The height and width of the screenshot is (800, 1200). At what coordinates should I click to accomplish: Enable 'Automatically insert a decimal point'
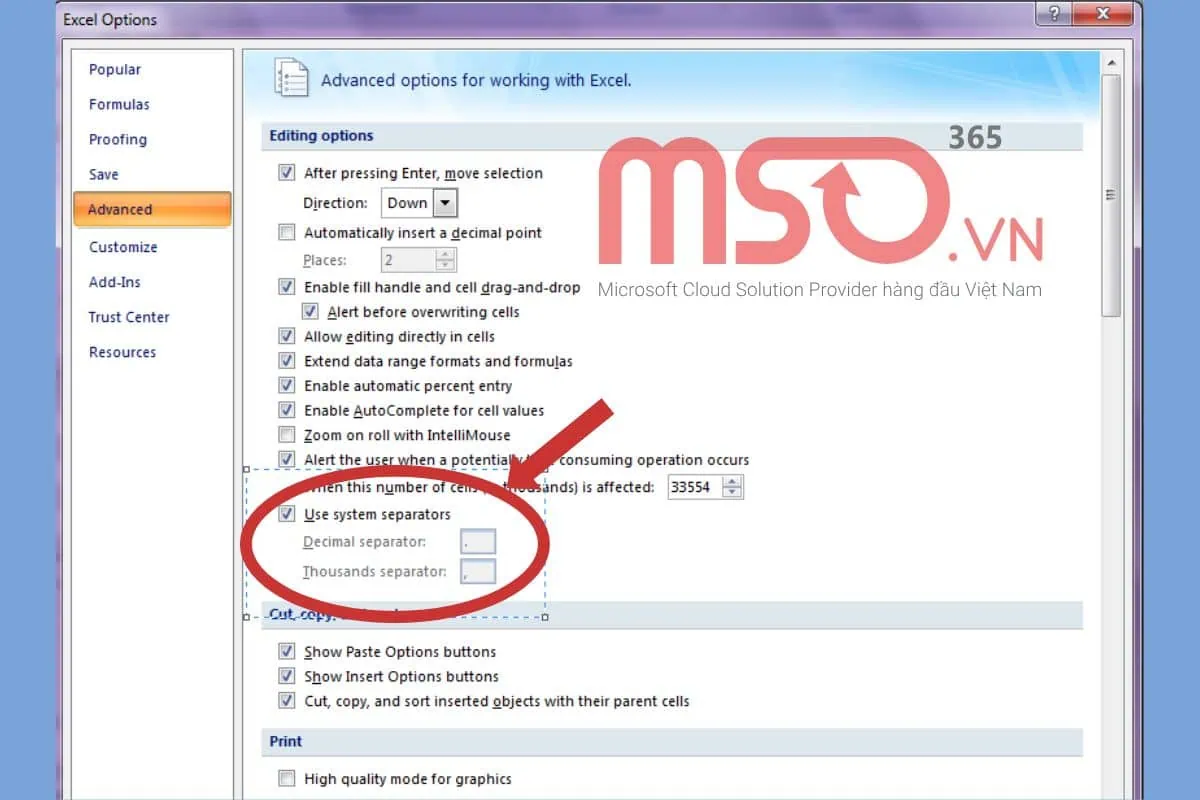click(x=287, y=233)
